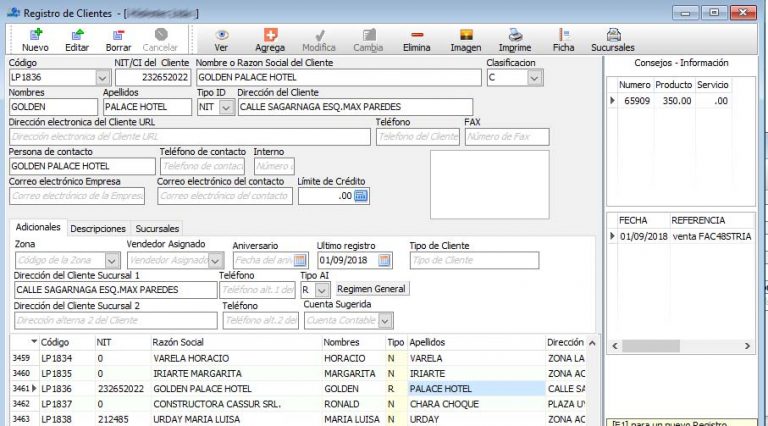768x426 pixels.
Task: Click the Nombres input field
Action: [53, 107]
